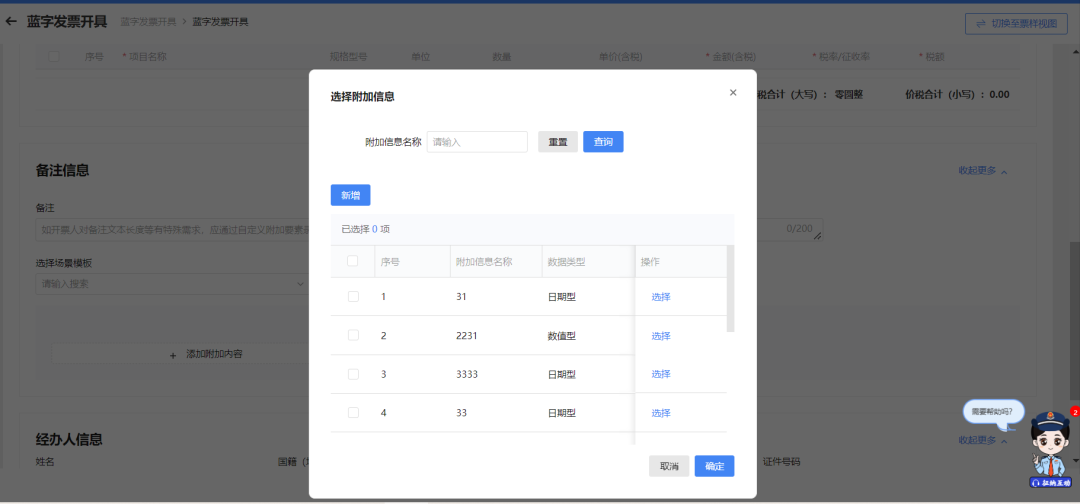
Task: Close the 选择附加信息 dialog with X
Action: tap(732, 93)
